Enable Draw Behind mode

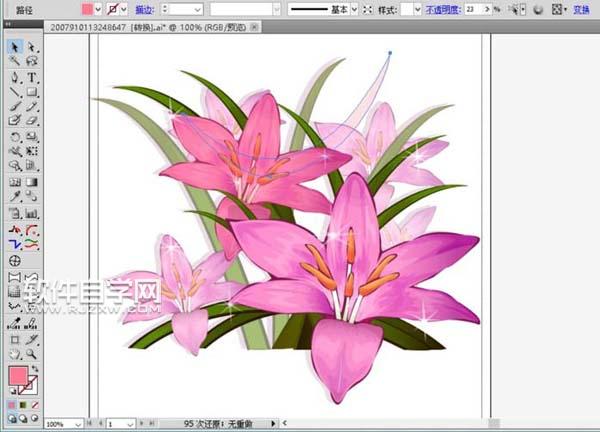pyautogui.click(x=23, y=418)
